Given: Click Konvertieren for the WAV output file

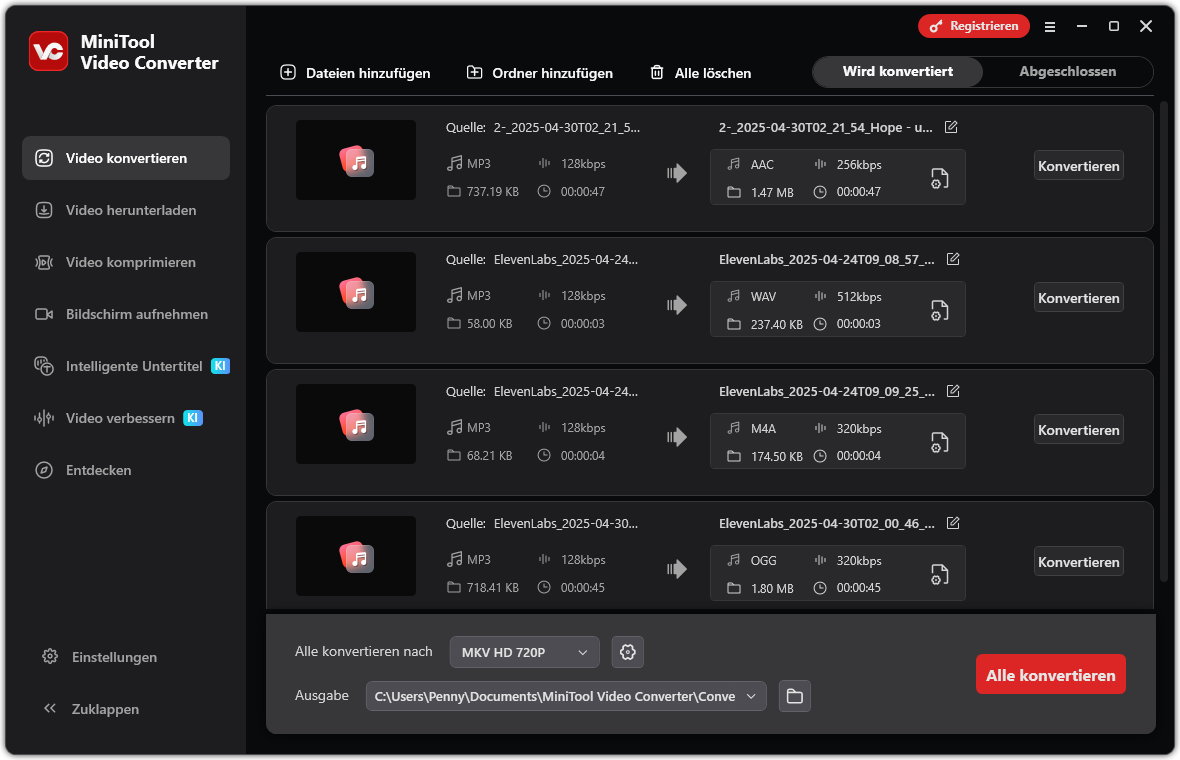Looking at the screenshot, I should (1078, 298).
